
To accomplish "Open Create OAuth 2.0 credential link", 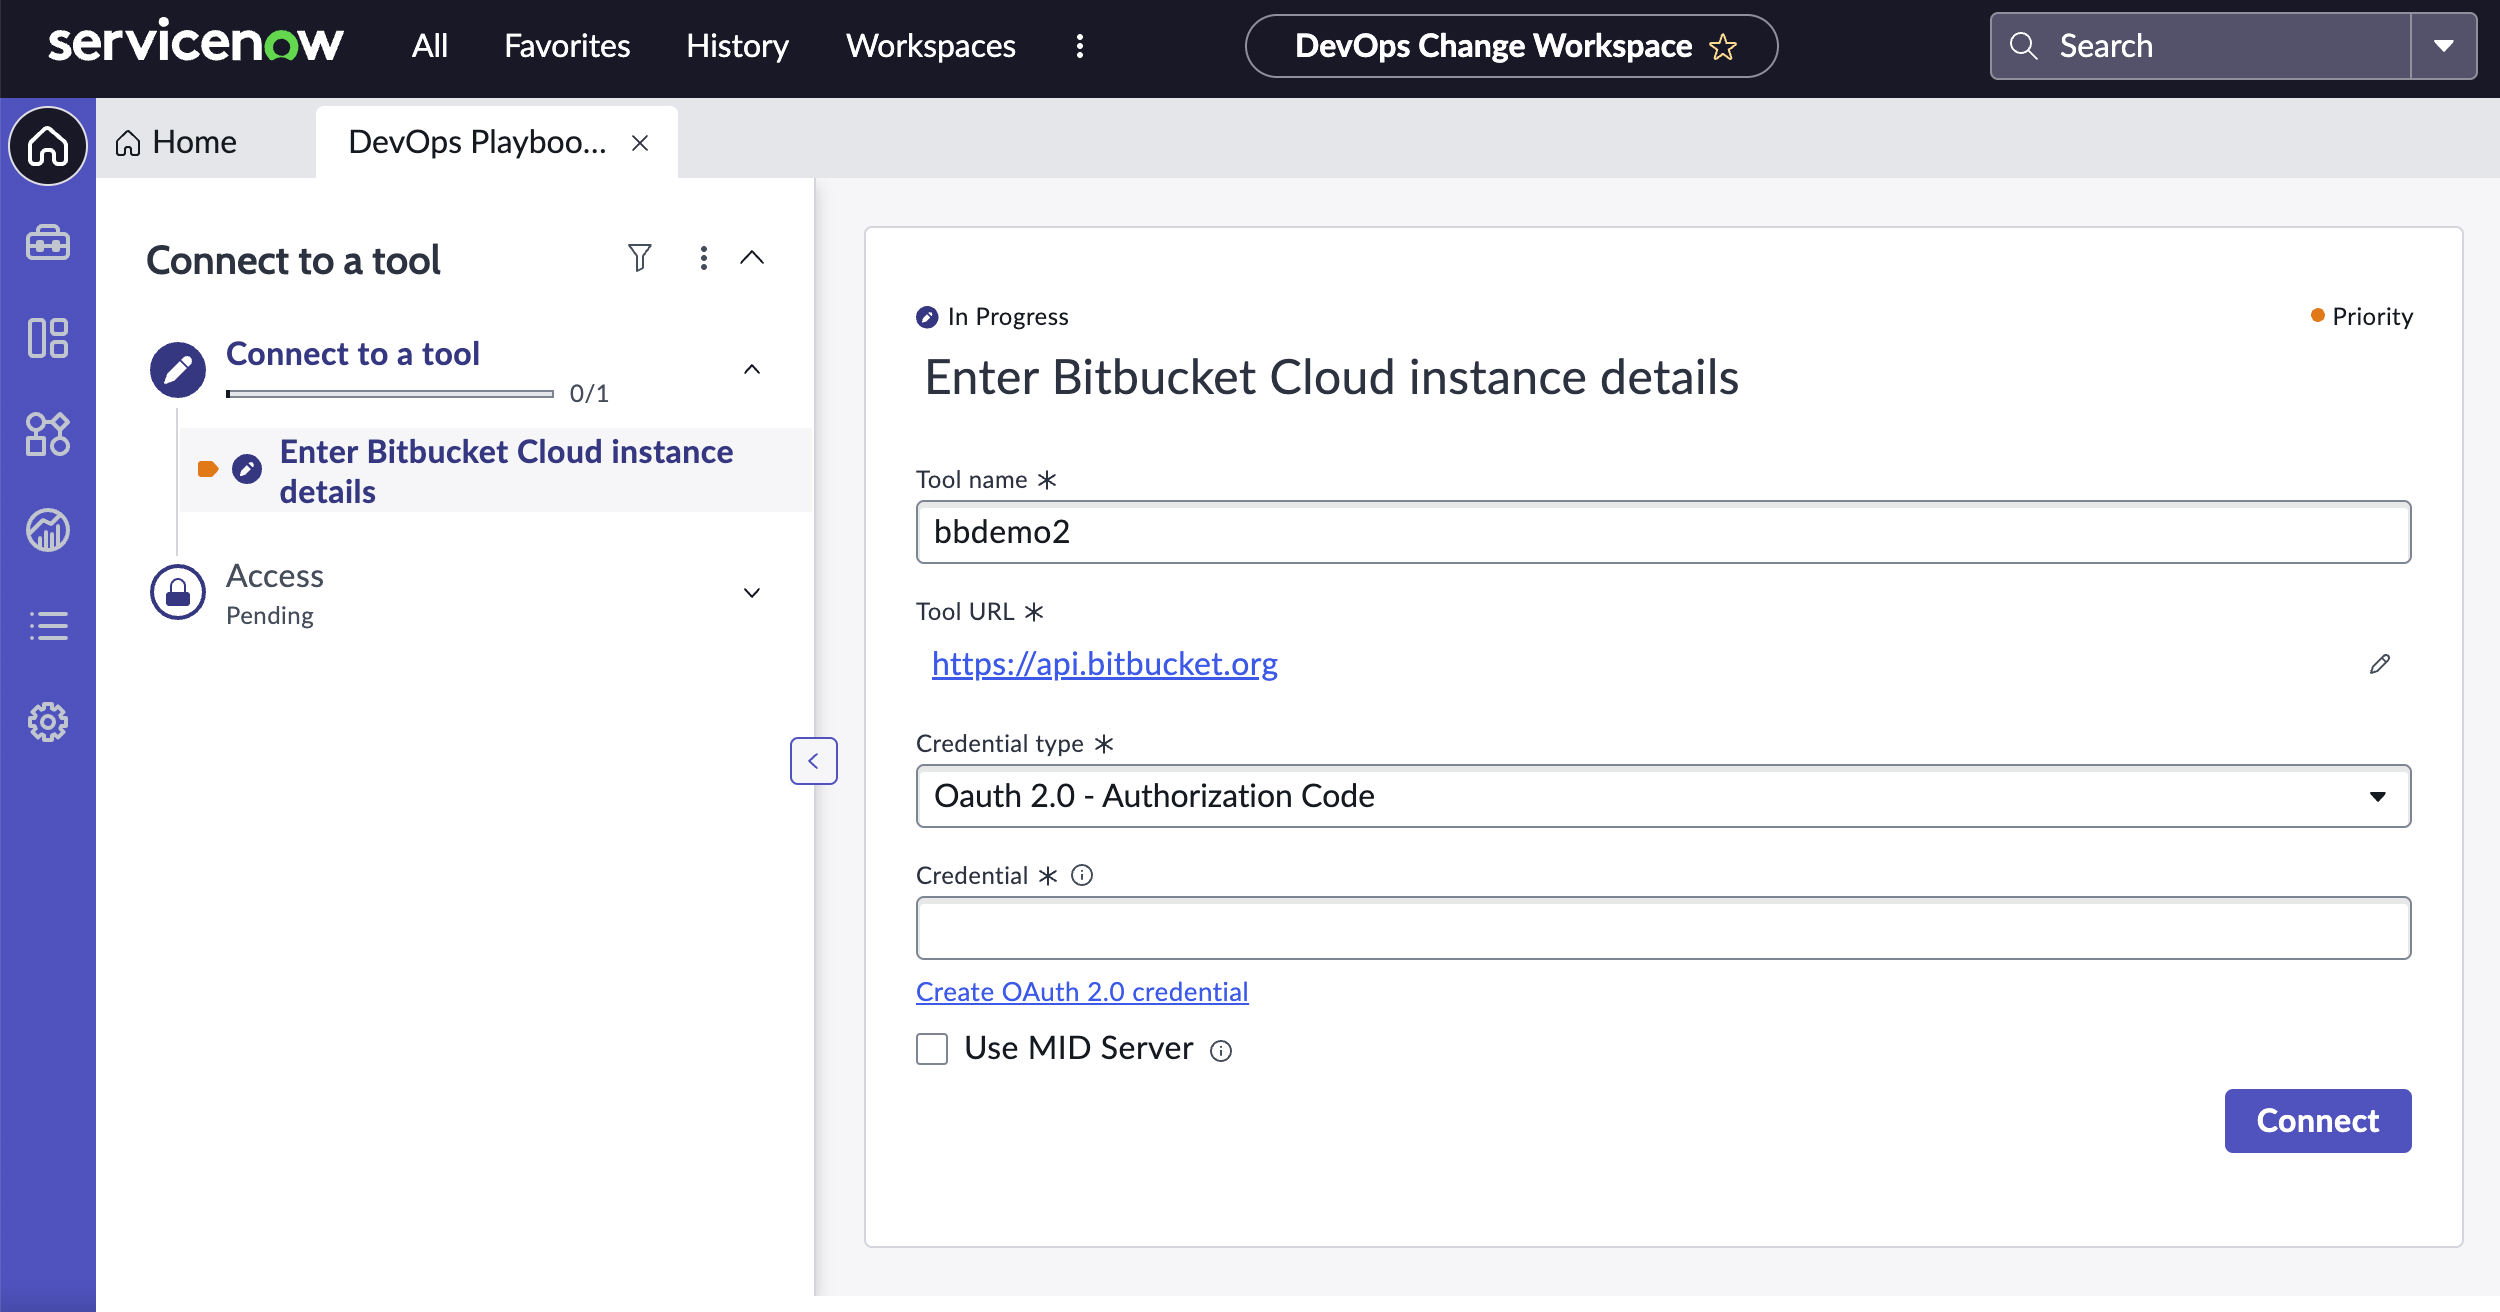I will 1082,991.
